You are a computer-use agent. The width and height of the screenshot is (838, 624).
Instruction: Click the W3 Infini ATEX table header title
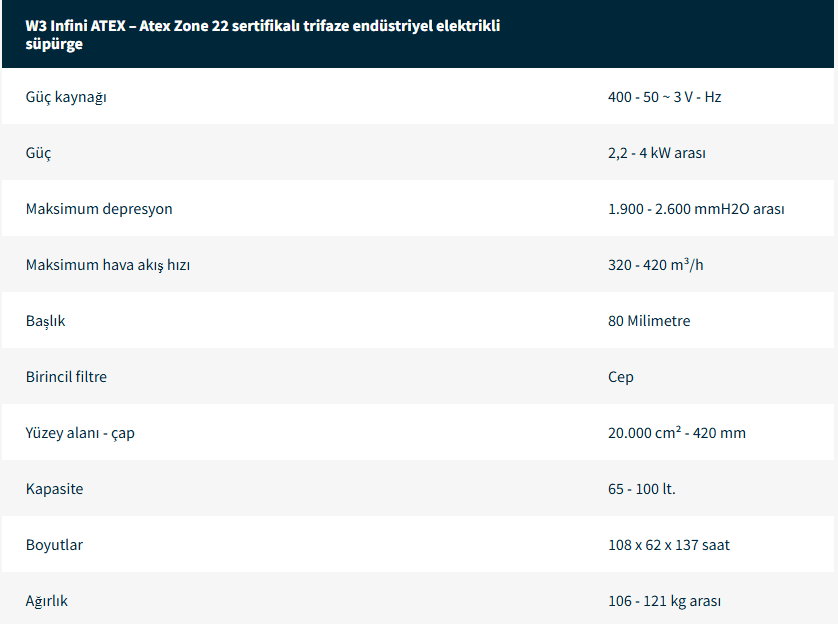pos(262,35)
